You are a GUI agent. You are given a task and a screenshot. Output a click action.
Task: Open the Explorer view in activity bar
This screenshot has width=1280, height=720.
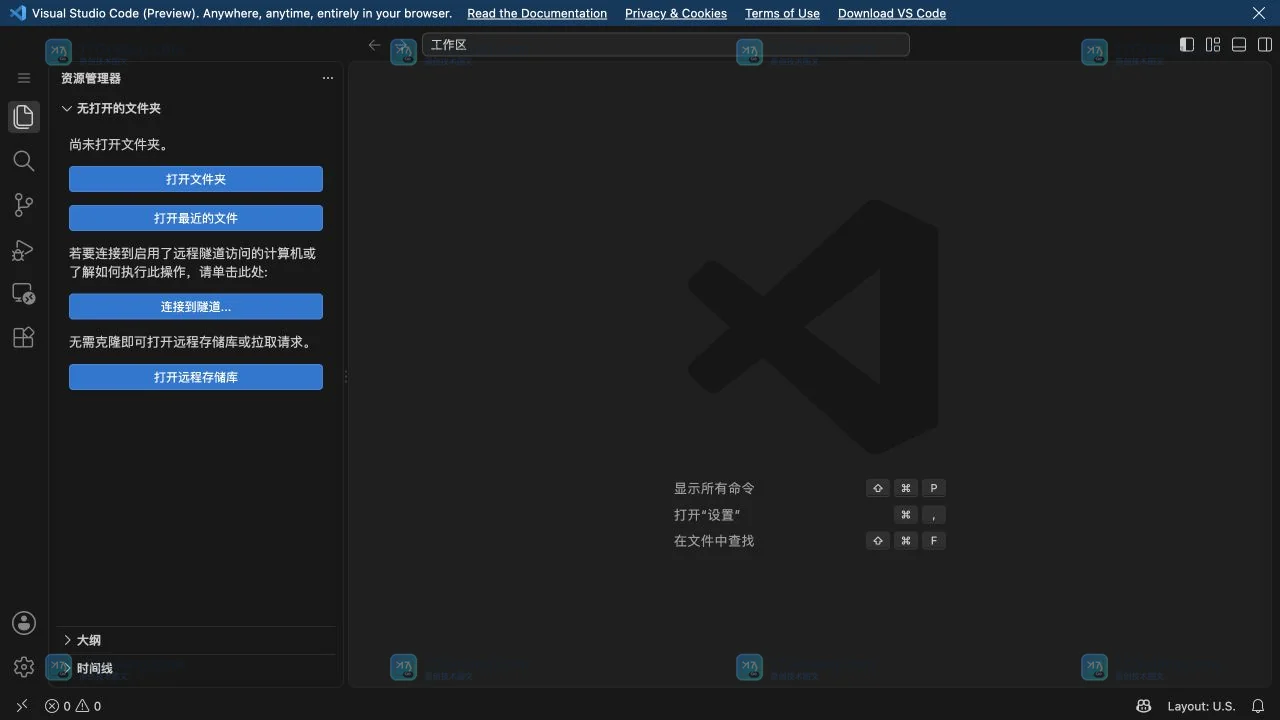click(24, 116)
